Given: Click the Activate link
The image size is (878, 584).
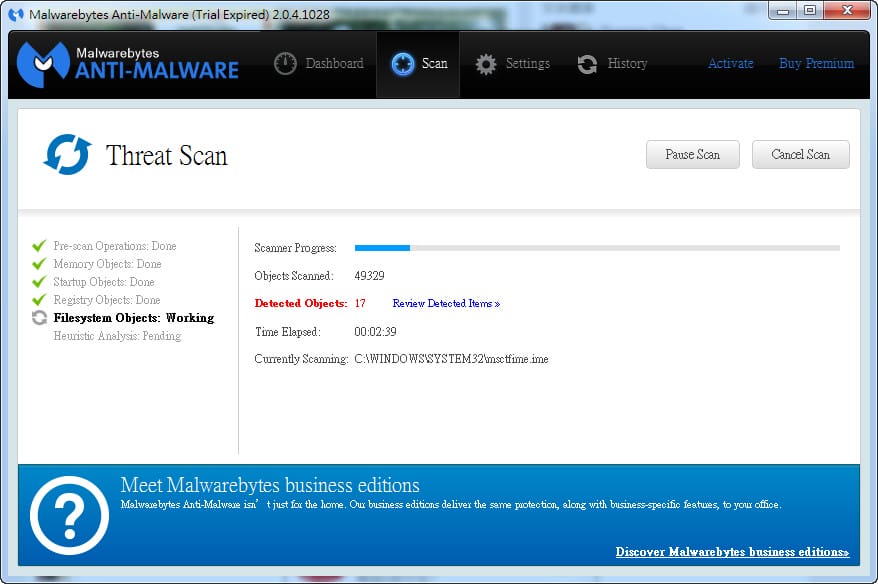Looking at the screenshot, I should tap(731, 63).
